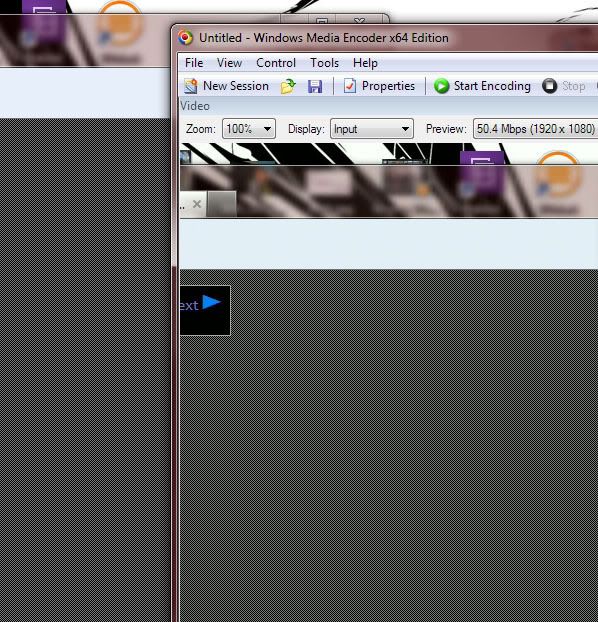Open an existing session with folder icon

tap(288, 86)
